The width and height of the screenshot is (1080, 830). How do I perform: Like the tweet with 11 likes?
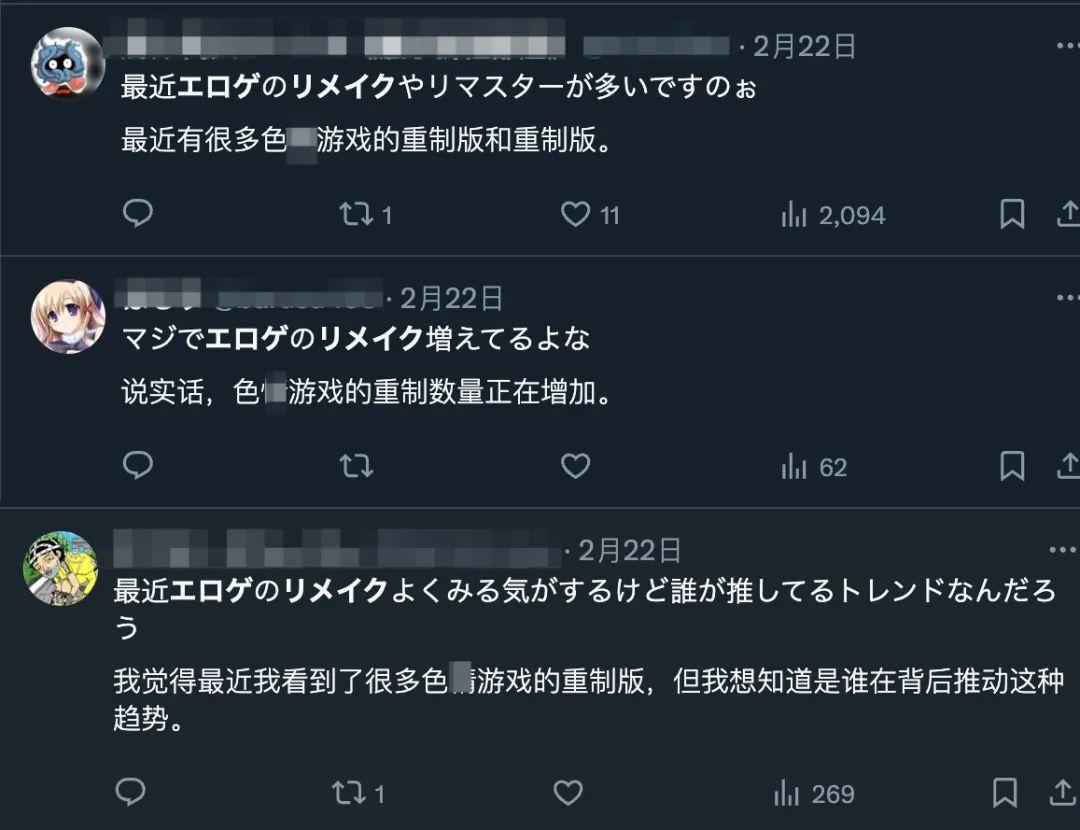[x=575, y=214]
